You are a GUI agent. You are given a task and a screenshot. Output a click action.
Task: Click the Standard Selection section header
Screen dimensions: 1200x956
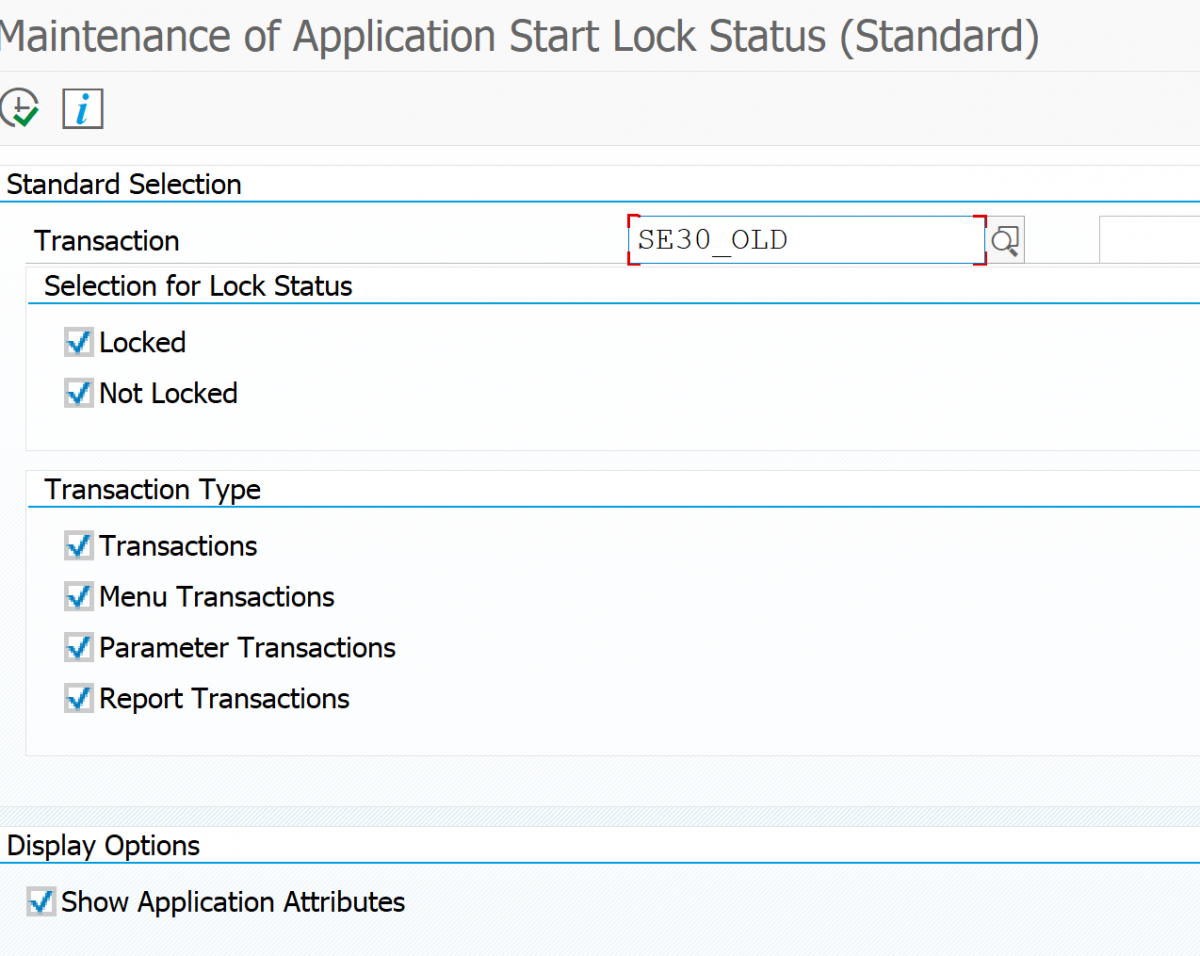point(124,184)
